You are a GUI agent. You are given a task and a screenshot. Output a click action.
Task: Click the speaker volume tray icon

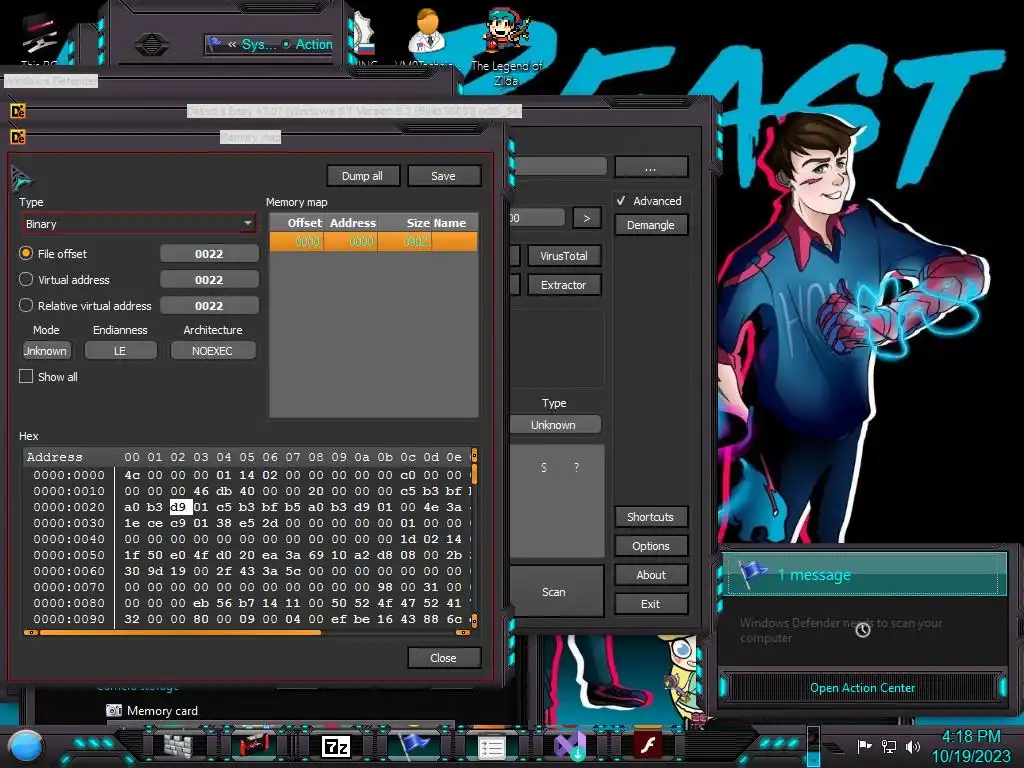[x=912, y=746]
